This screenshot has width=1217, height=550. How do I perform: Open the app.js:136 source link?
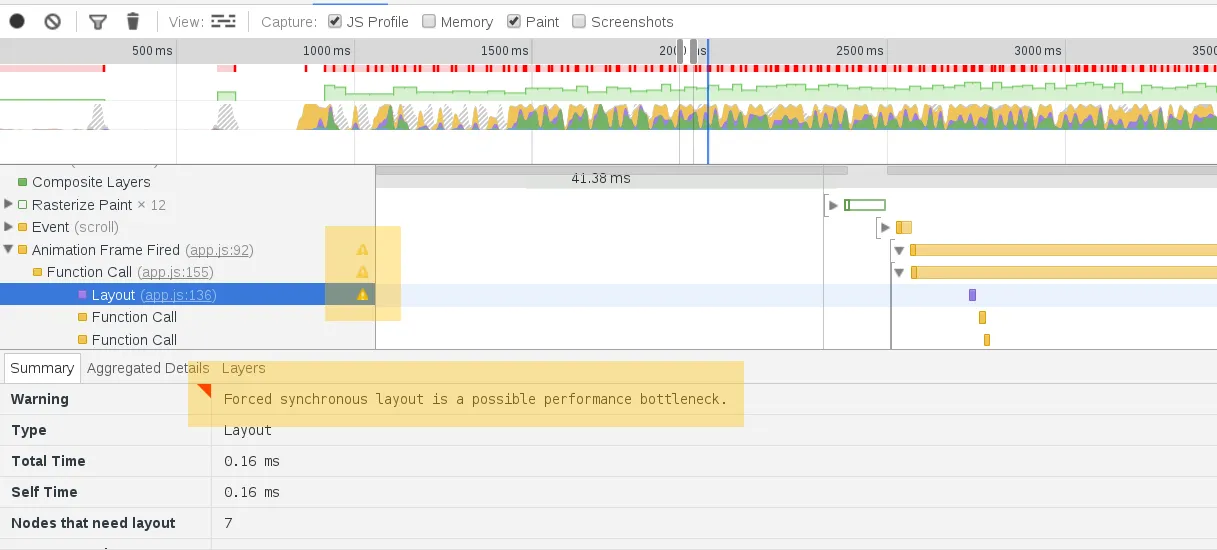tap(179, 295)
